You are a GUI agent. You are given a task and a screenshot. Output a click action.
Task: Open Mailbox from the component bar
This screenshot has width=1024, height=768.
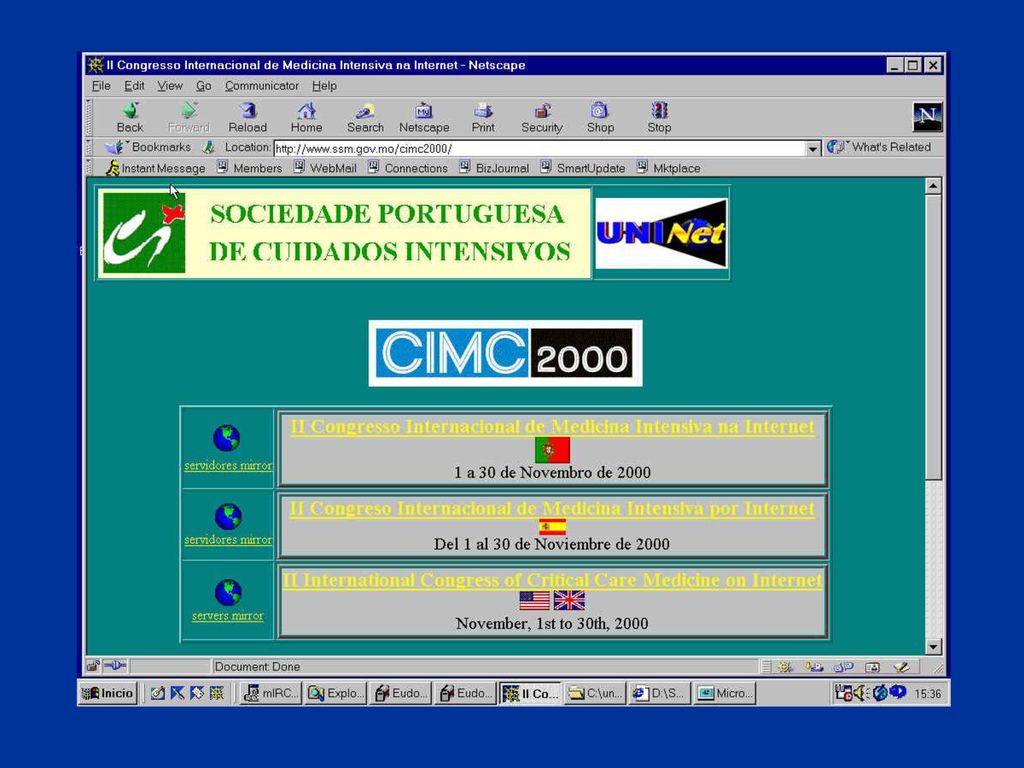tap(814, 667)
